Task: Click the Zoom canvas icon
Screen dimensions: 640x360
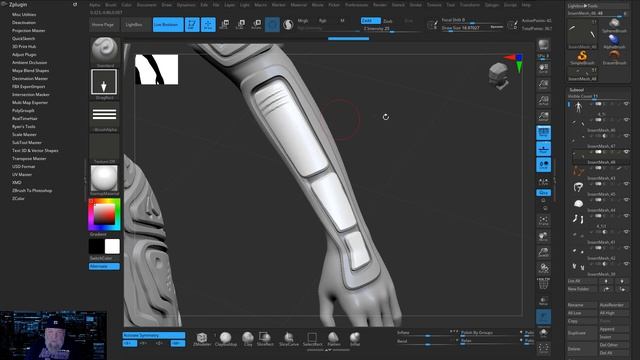Action: pyautogui.click(x=543, y=84)
